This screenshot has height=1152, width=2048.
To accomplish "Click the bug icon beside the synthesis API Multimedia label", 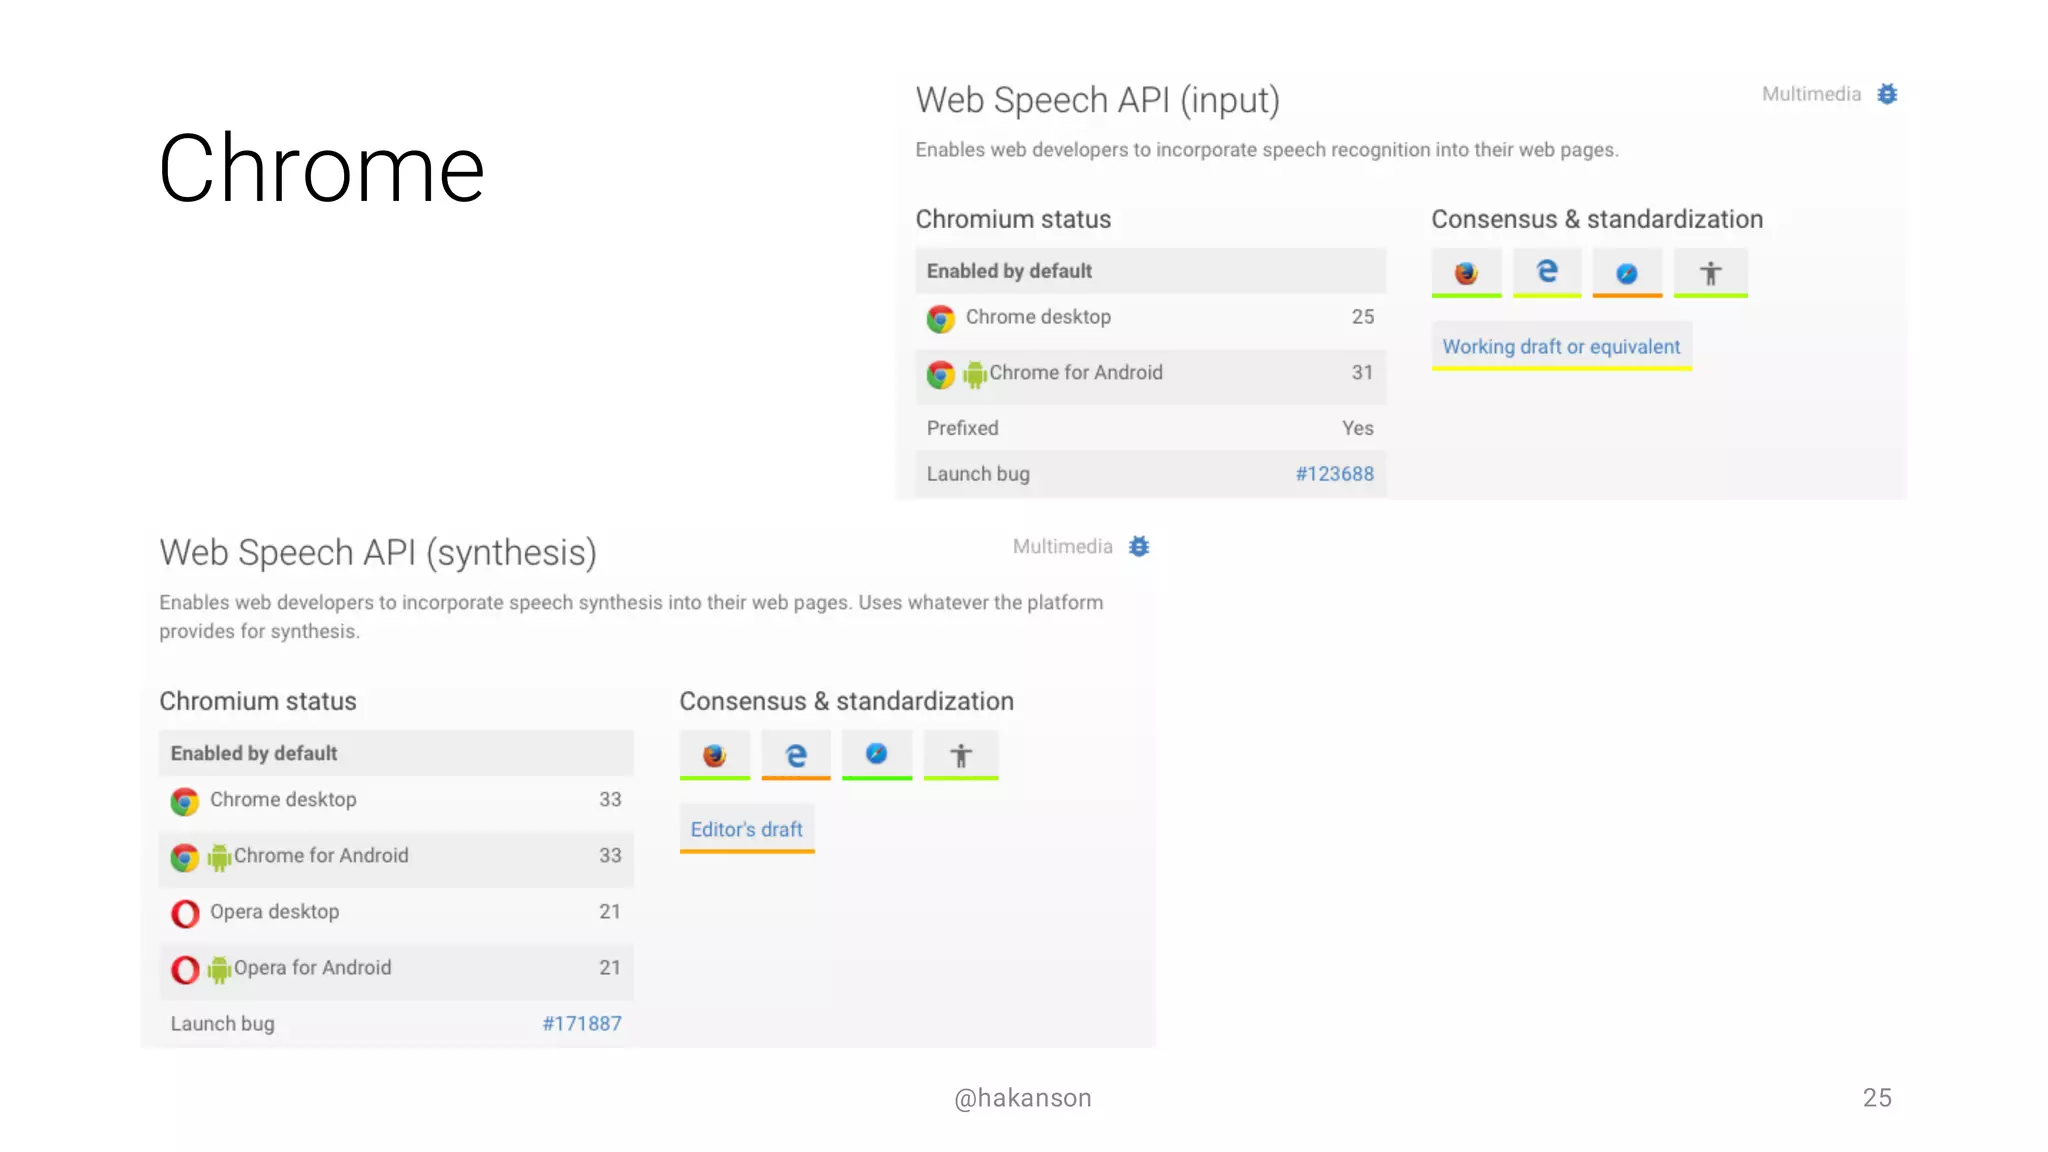I will point(1139,547).
